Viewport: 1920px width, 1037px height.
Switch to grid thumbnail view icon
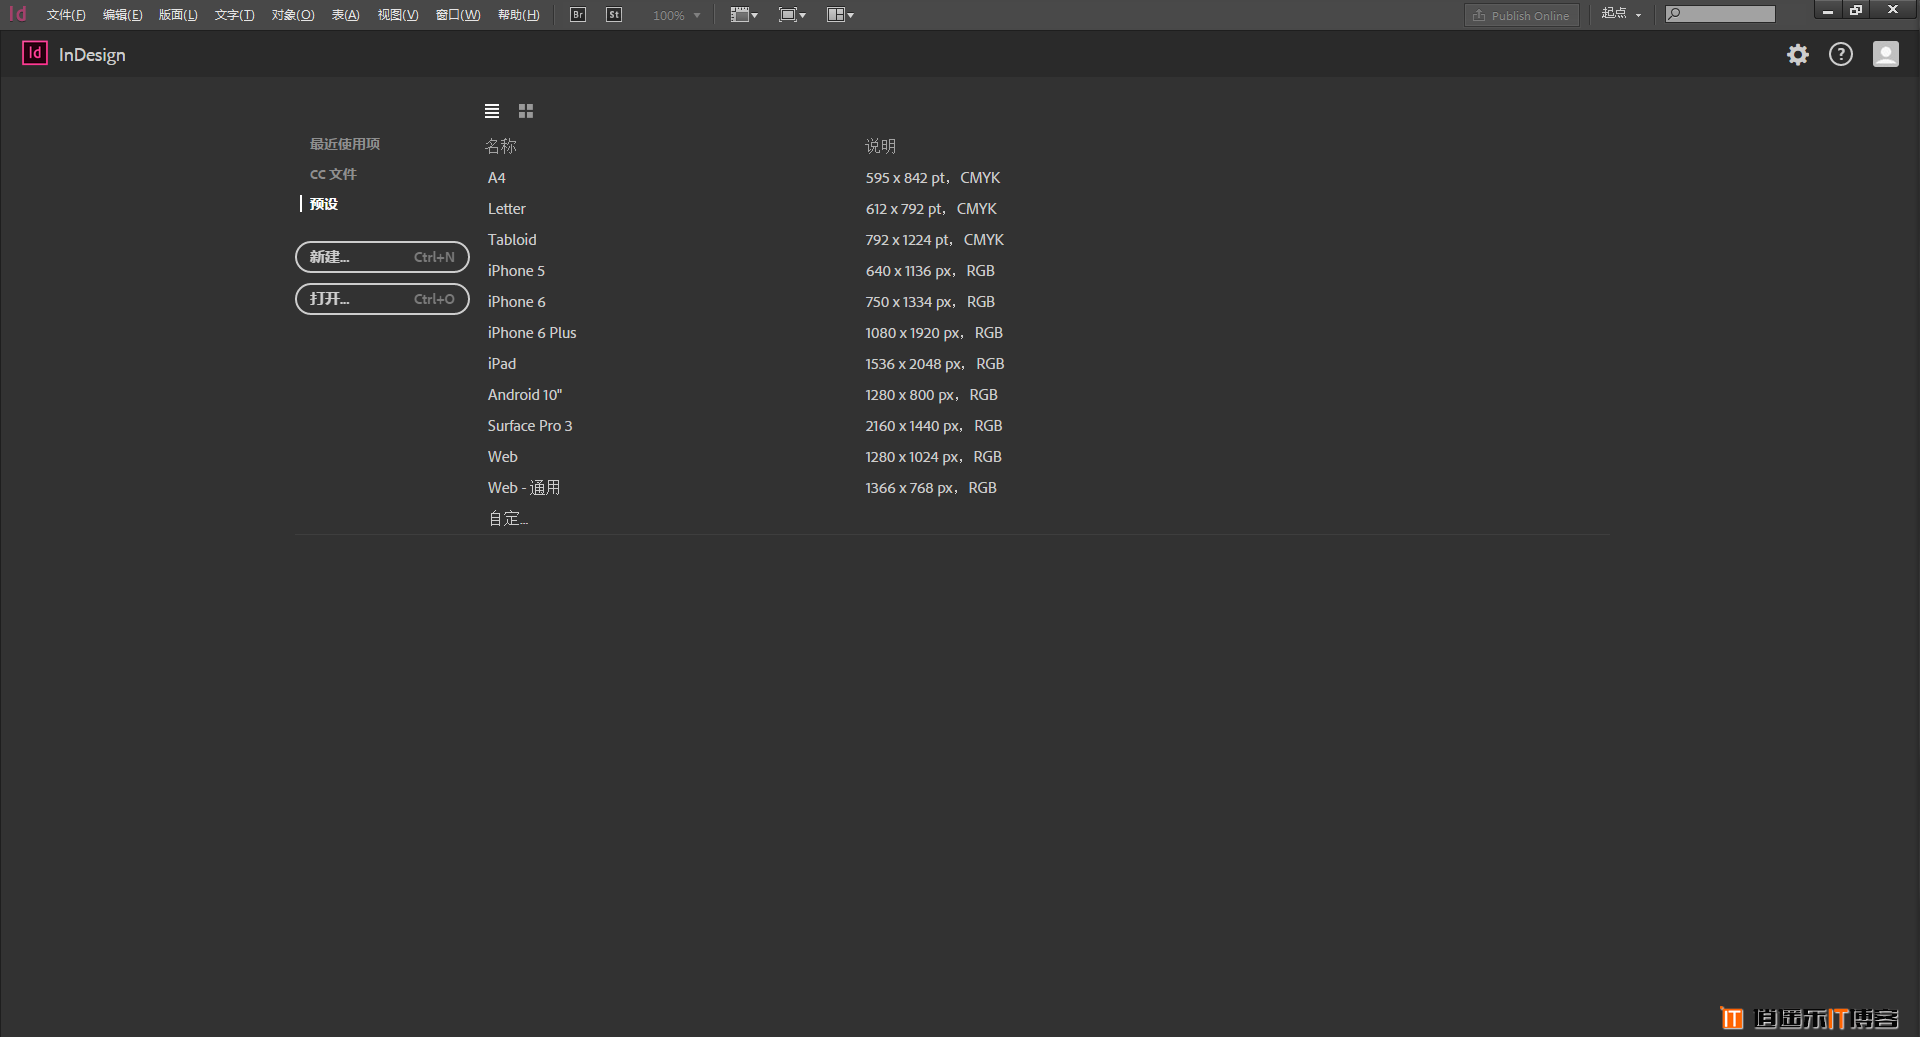pyautogui.click(x=526, y=111)
